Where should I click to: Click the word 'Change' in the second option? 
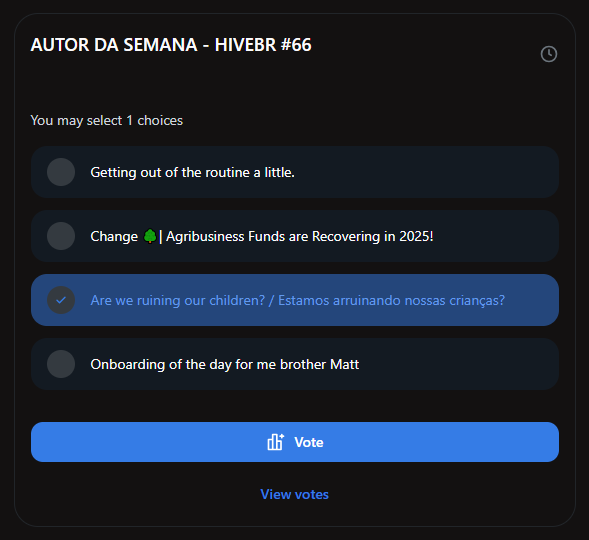click(114, 237)
